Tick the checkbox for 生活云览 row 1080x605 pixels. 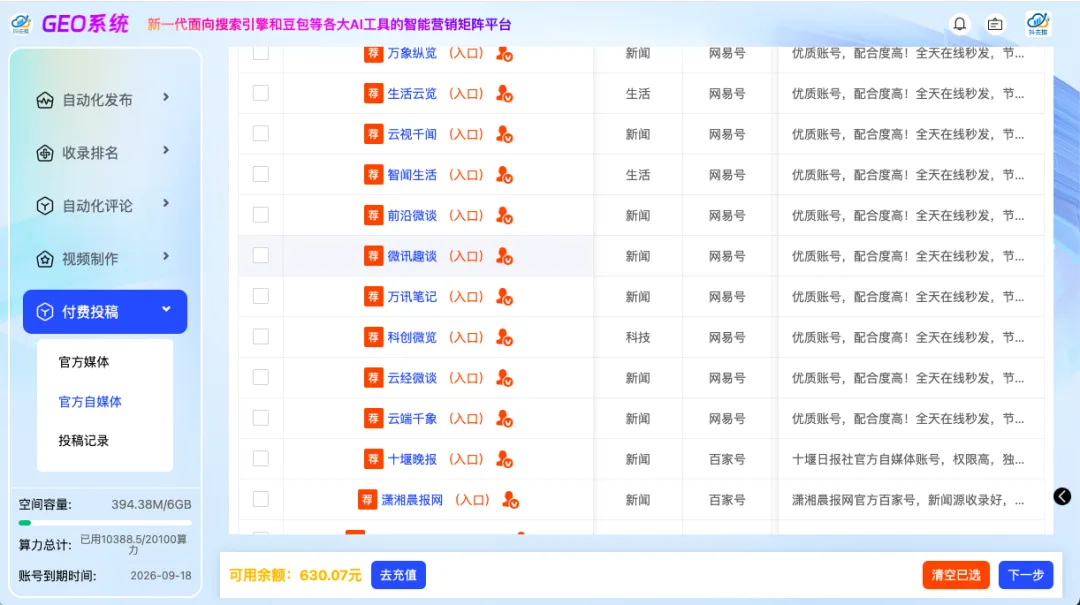tap(260, 93)
